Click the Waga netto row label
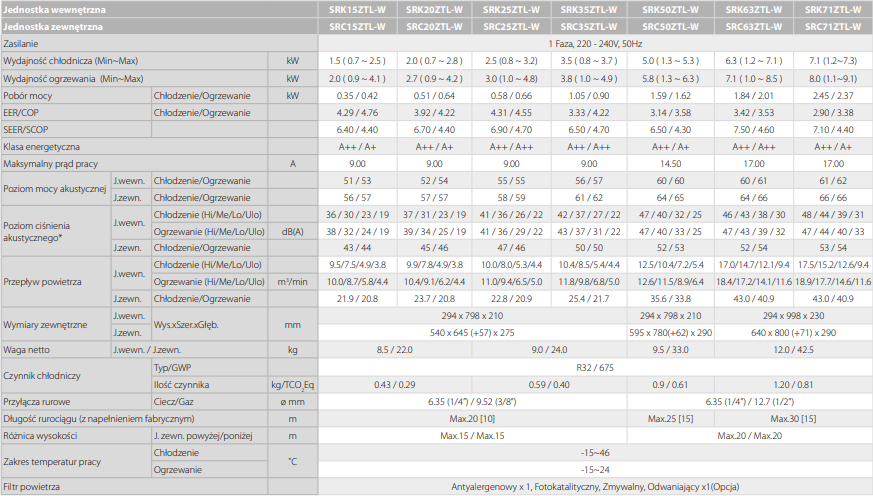 tap(26, 350)
